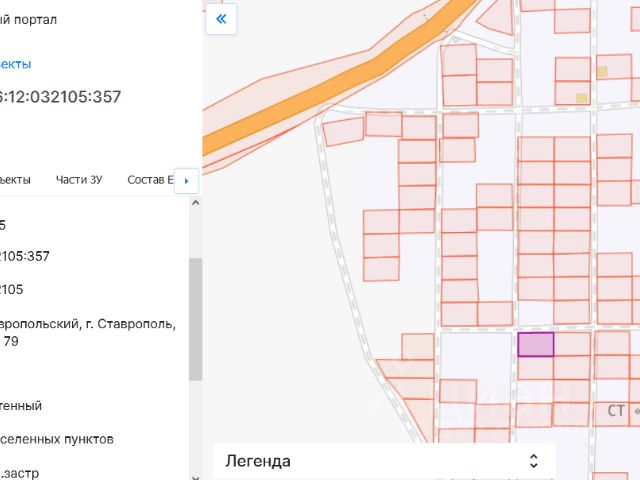This screenshot has height=480, width=640.
Task: Collapse the side panel with double chevron
Action: click(221, 19)
